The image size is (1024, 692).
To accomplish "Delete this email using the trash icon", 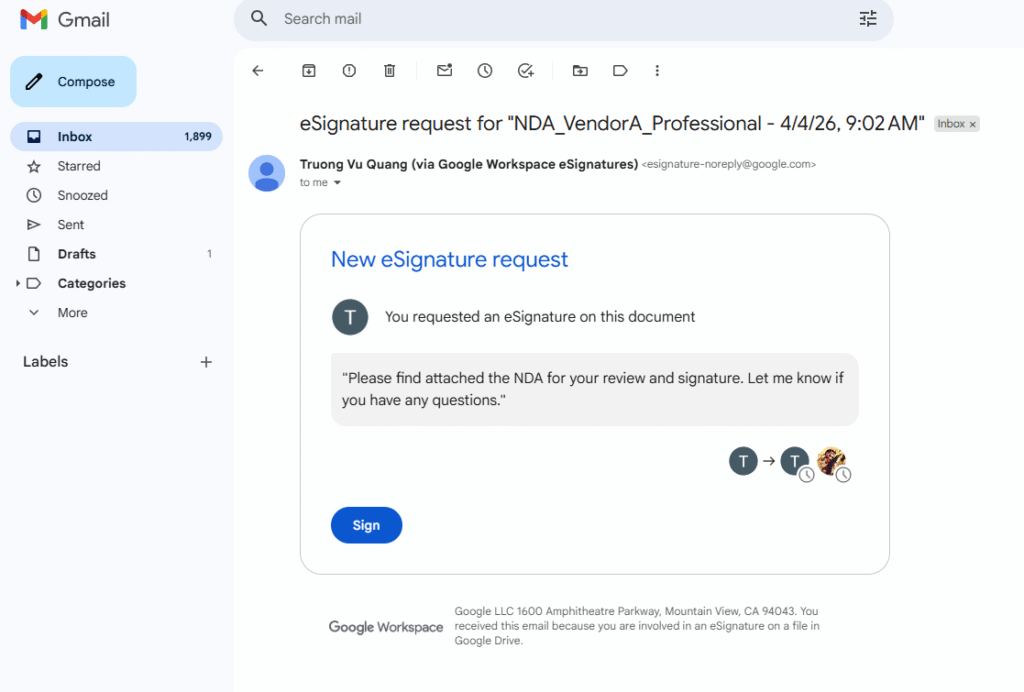I will click(x=389, y=71).
